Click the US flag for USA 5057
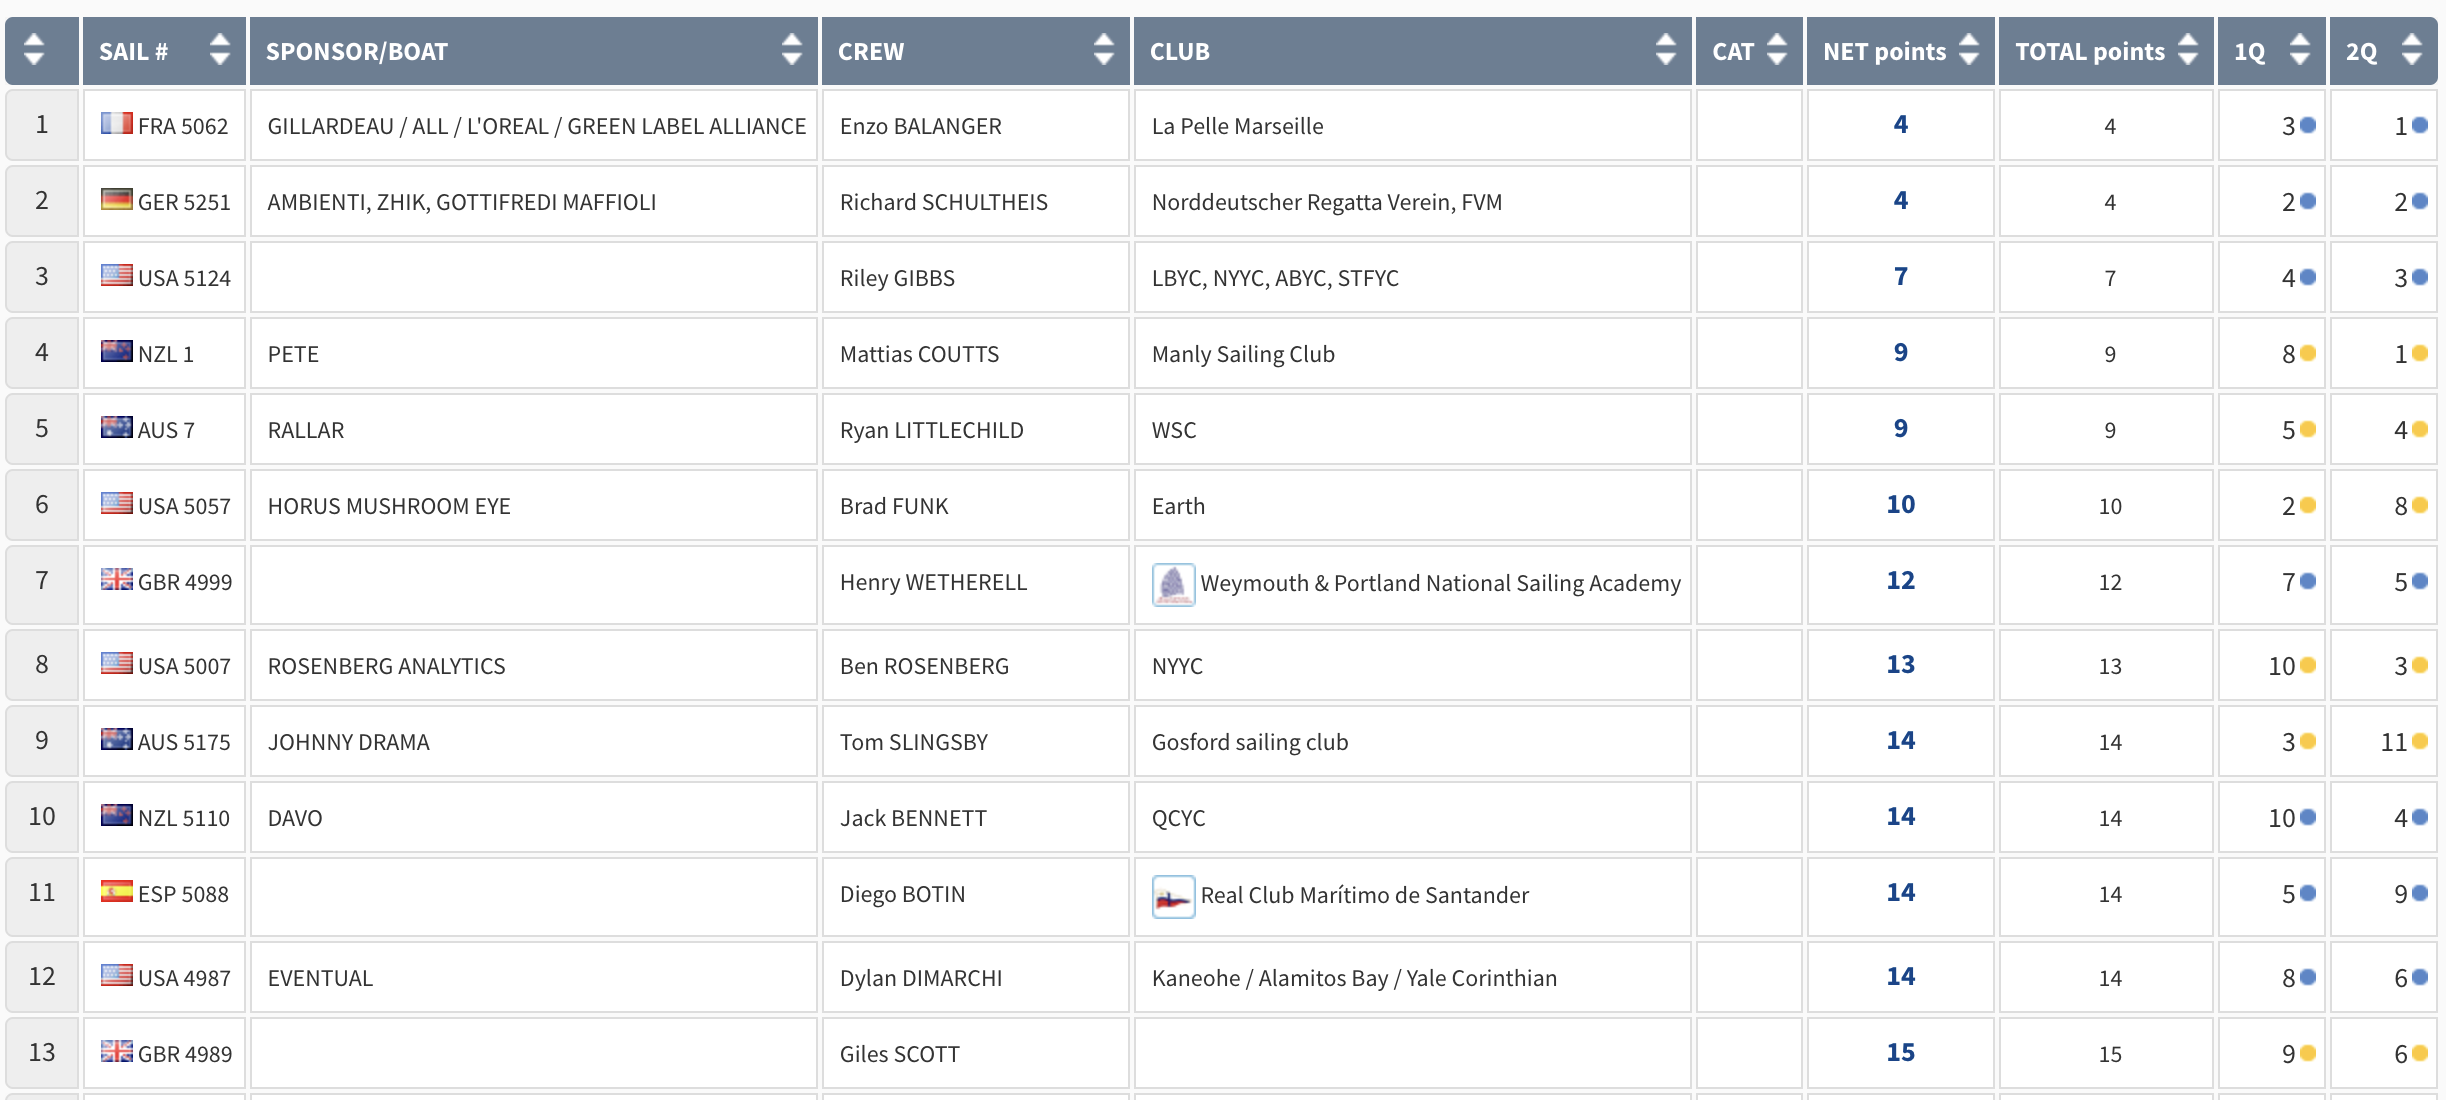The width and height of the screenshot is (2446, 1100). 117,504
